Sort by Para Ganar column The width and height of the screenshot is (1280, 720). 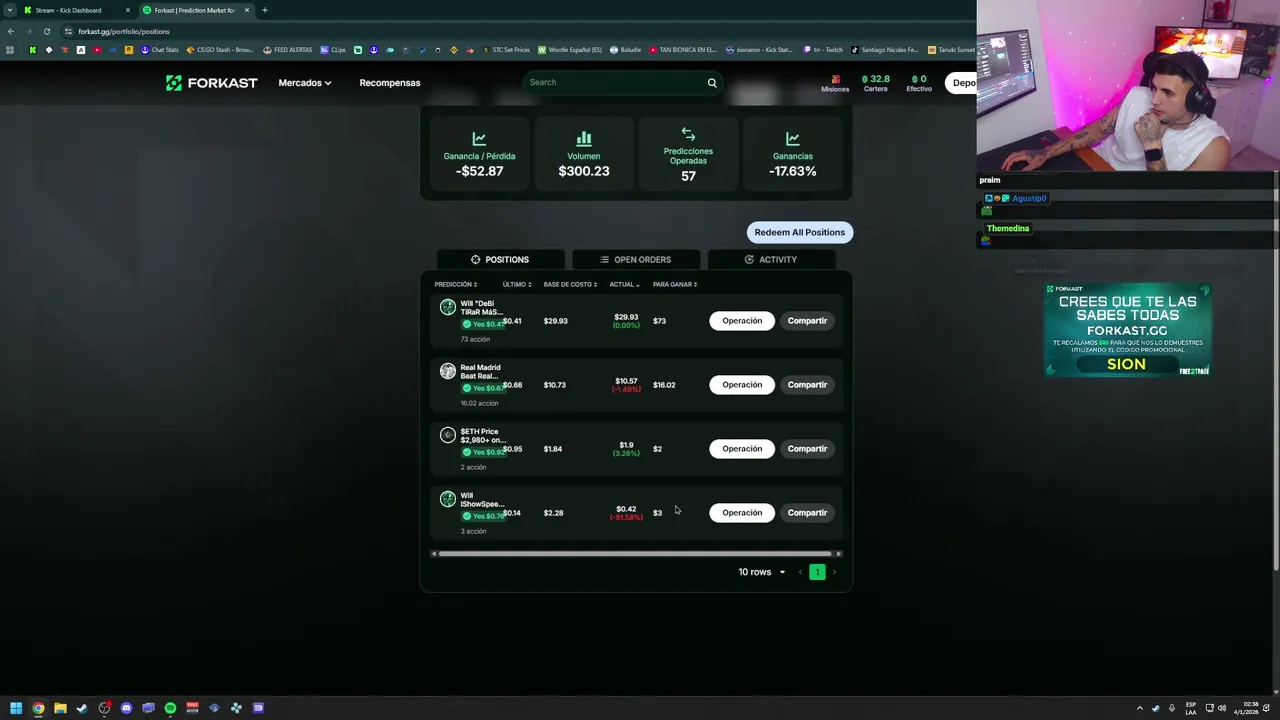point(675,284)
